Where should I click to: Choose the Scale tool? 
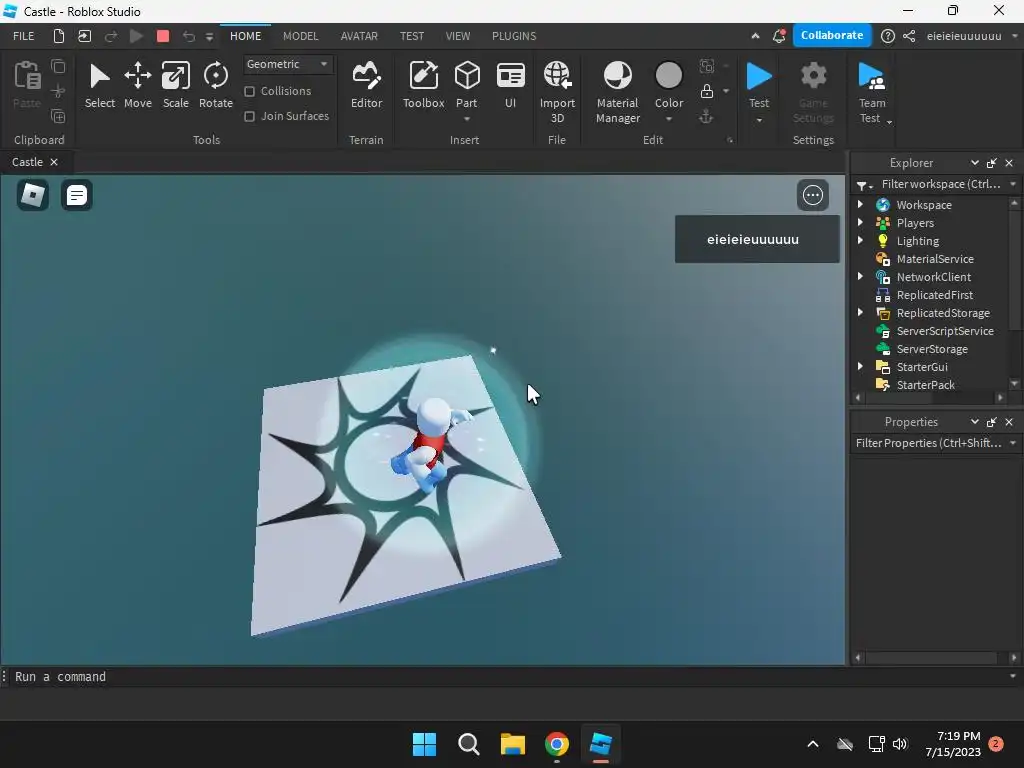tap(176, 85)
